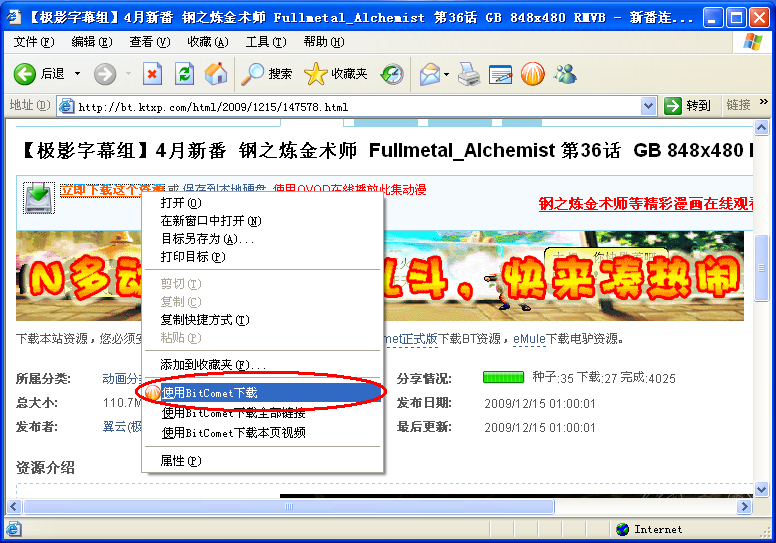Click the IE icon in the status bar
776x543 pixels.
coord(13,529)
